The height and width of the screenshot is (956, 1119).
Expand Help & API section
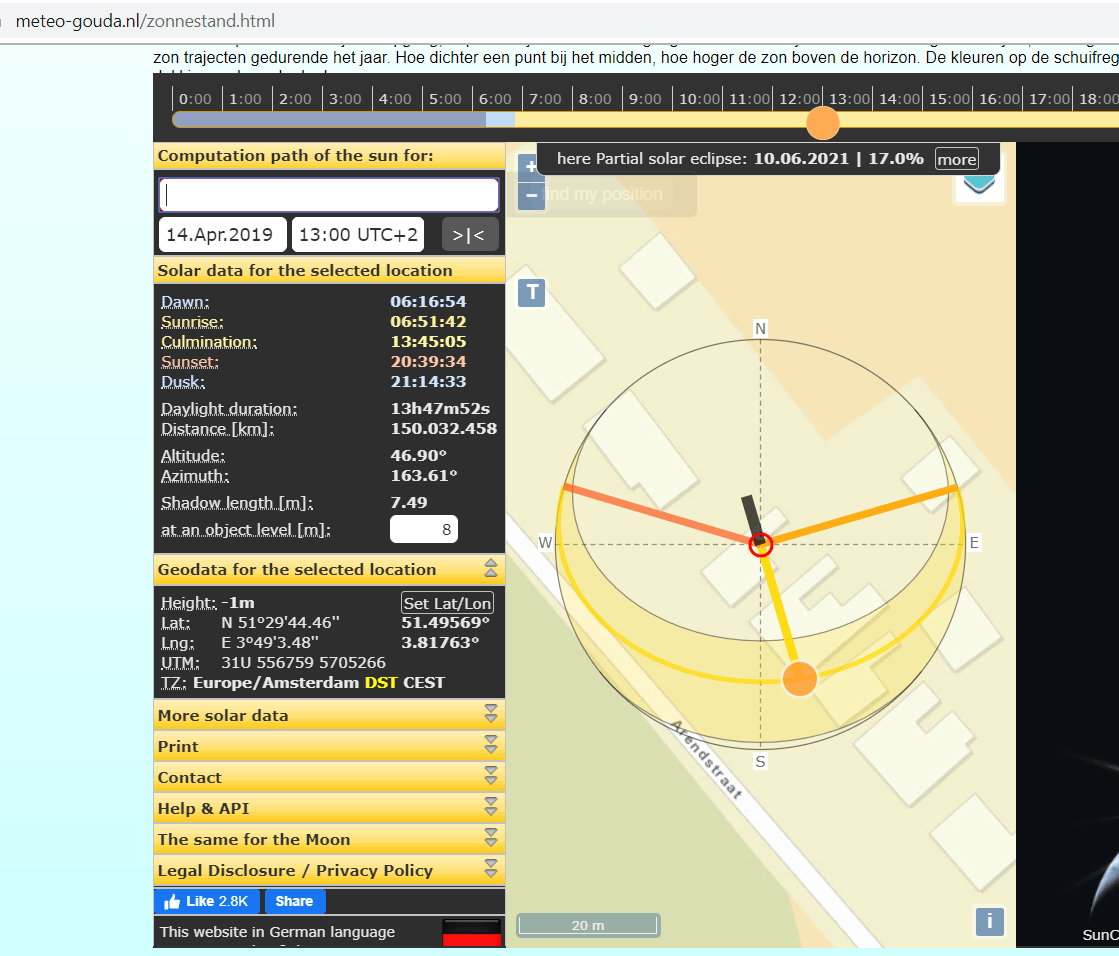[491, 808]
